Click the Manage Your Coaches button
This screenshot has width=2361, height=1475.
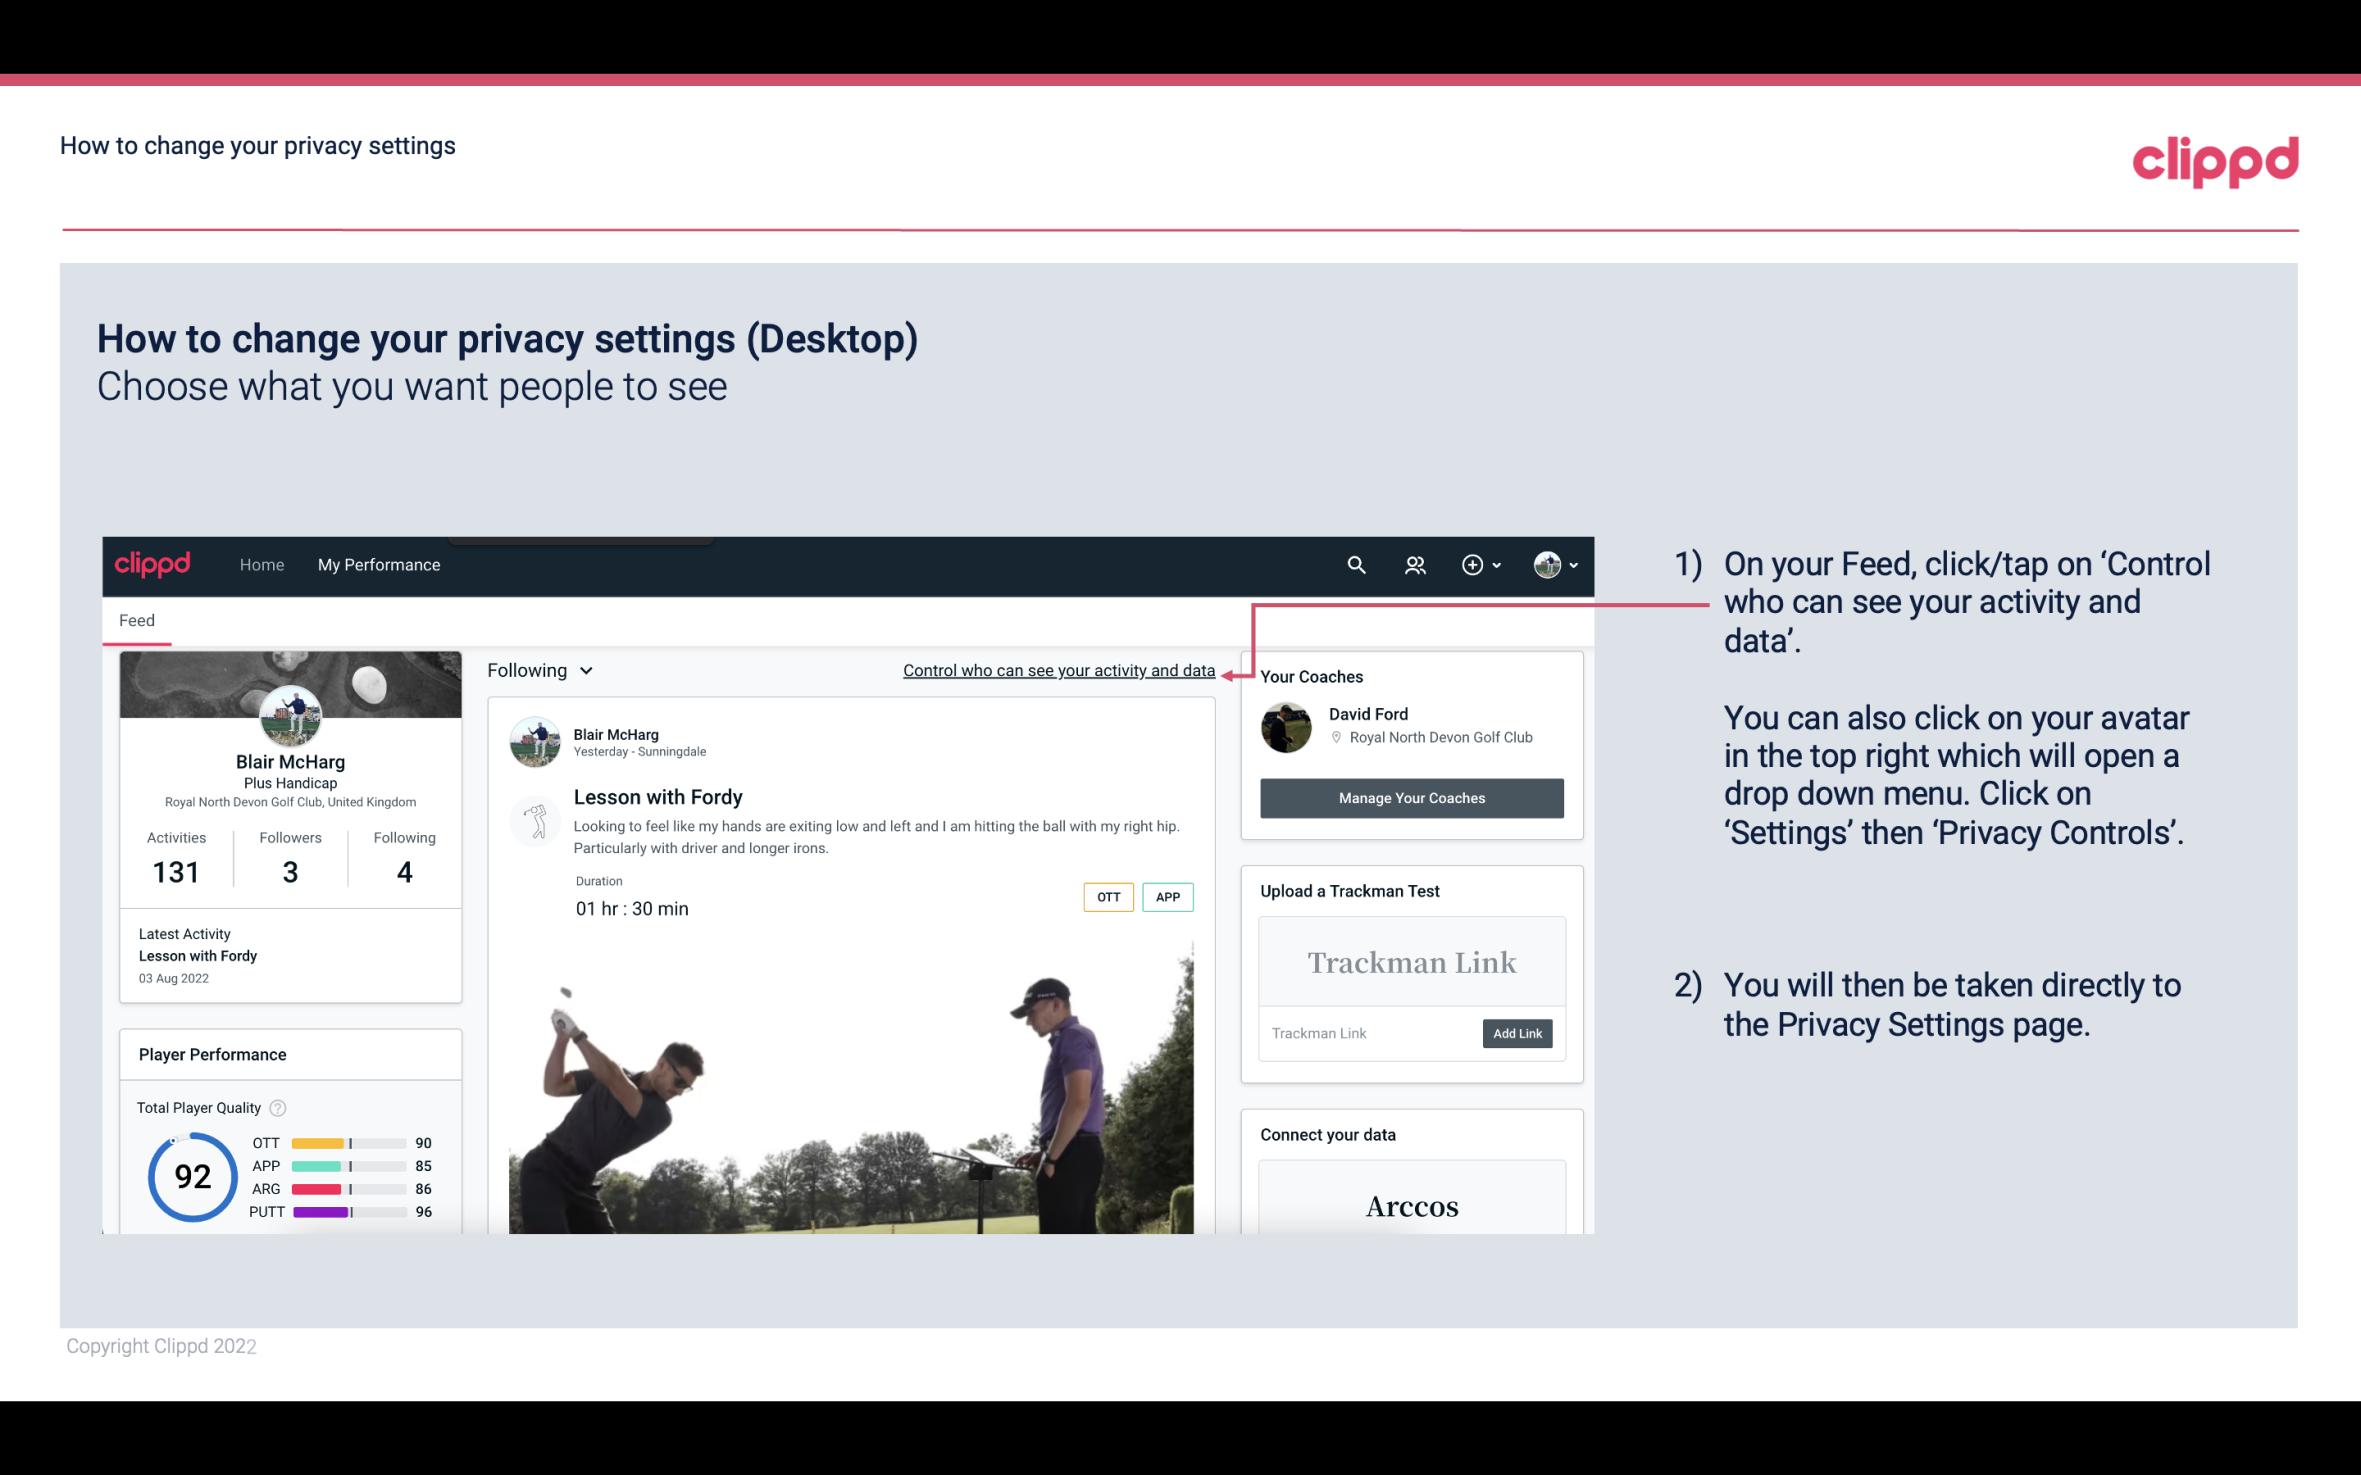click(1410, 797)
